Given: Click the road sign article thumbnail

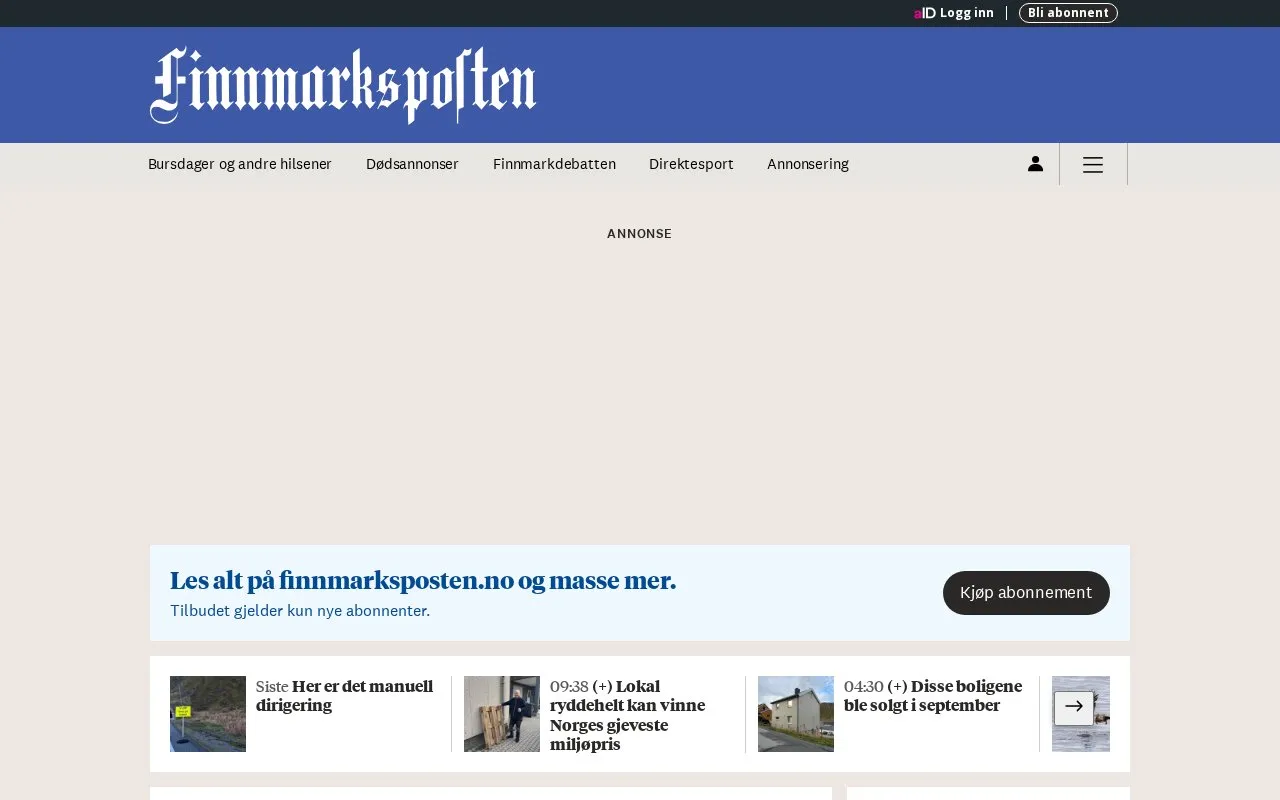Looking at the screenshot, I should coord(208,714).
